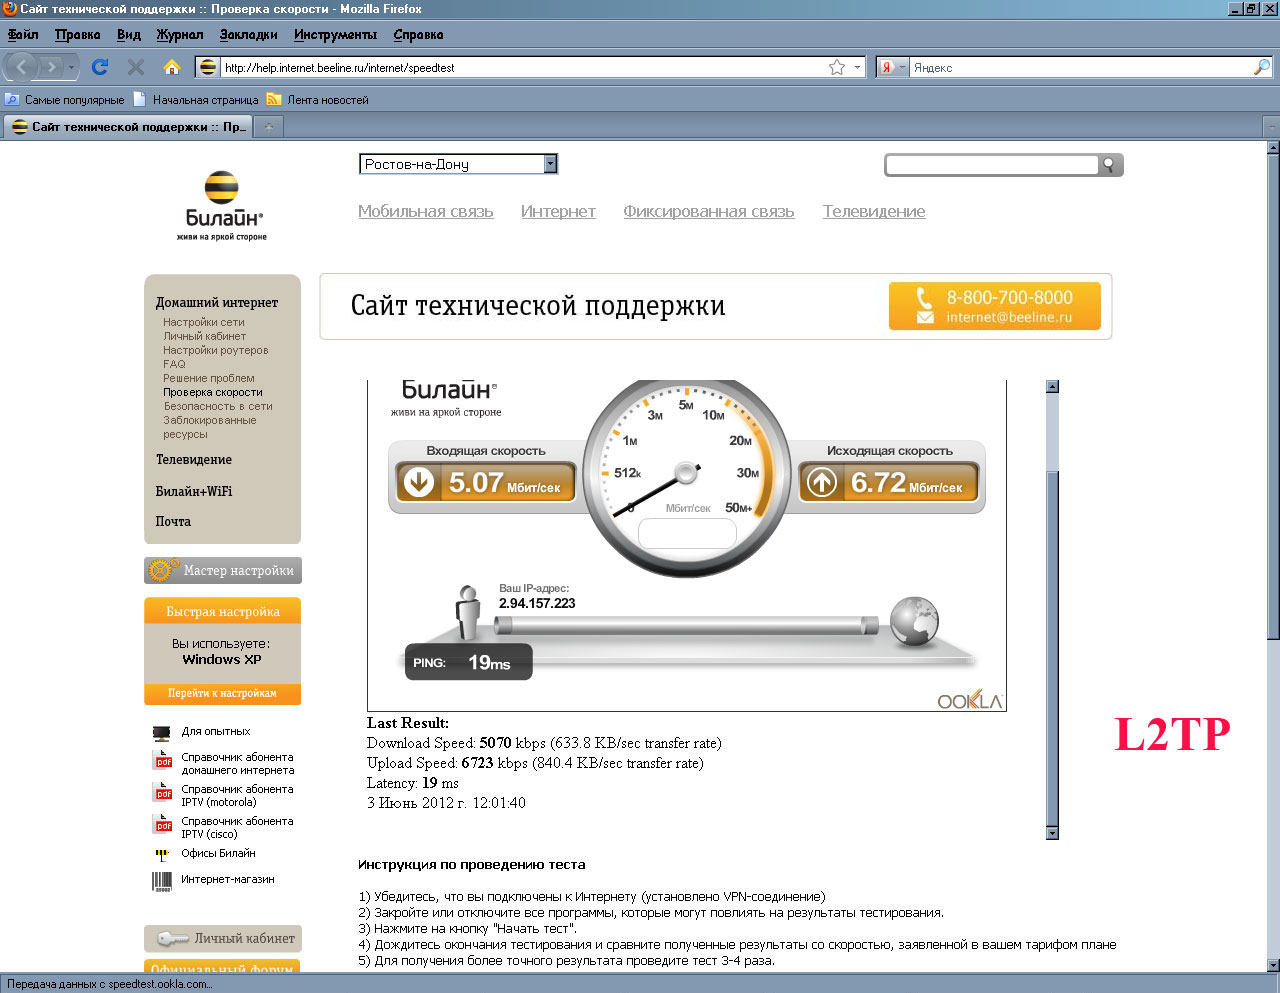Click the key icon on Личный кабинет button
The height and width of the screenshot is (993, 1280).
pyautogui.click(x=173, y=939)
